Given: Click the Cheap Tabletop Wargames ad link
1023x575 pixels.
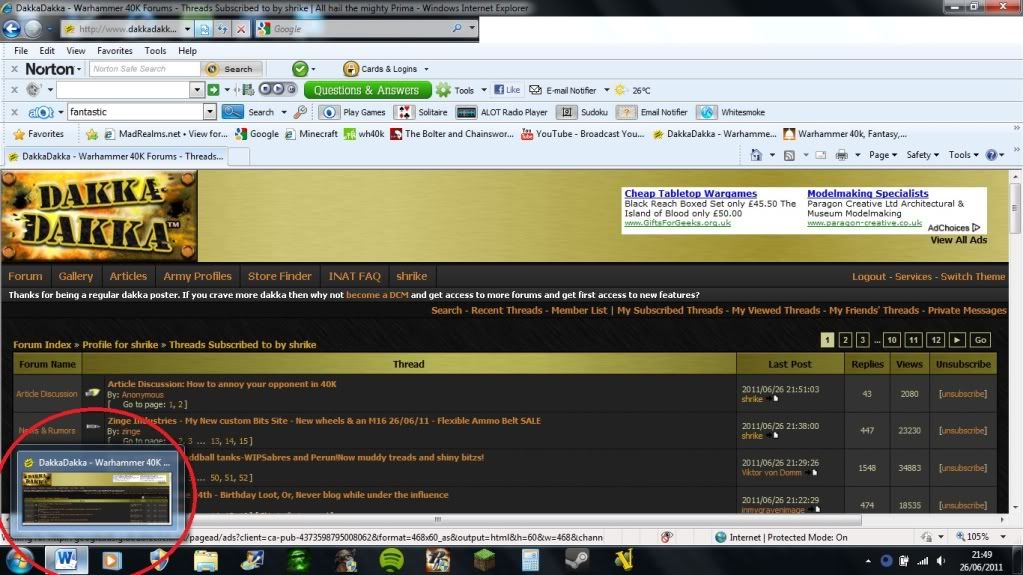Looking at the screenshot, I should (x=690, y=193).
